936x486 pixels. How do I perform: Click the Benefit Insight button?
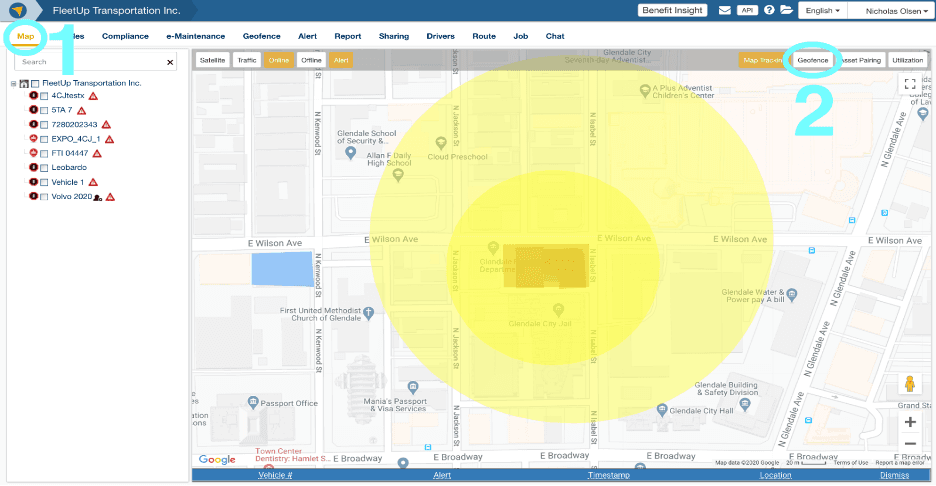point(673,10)
